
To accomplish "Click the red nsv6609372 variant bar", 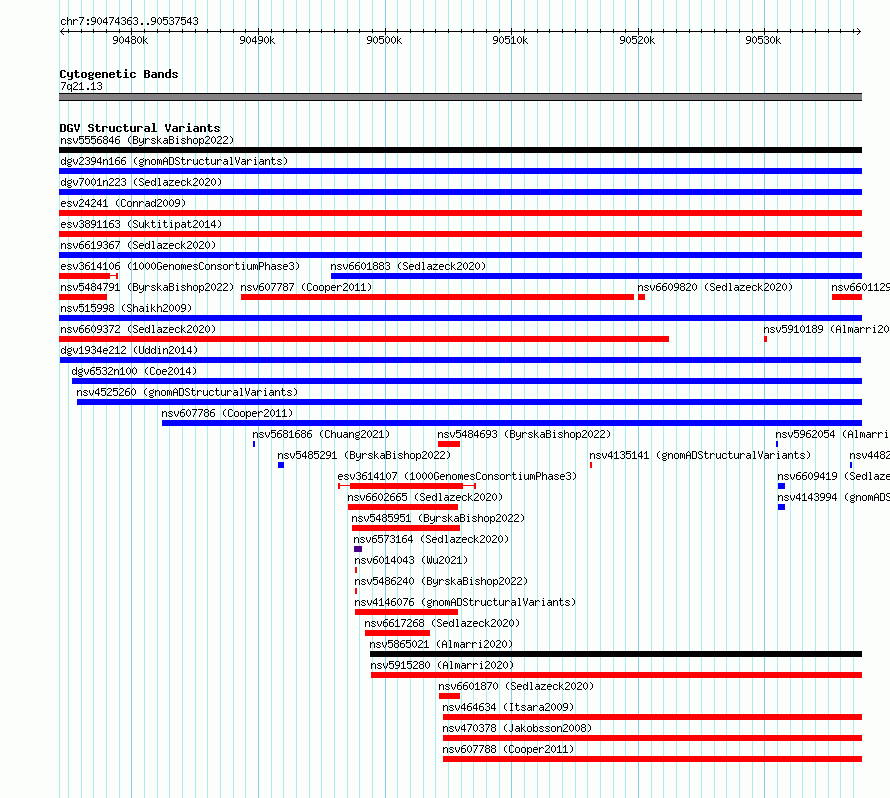I will coord(364,339).
